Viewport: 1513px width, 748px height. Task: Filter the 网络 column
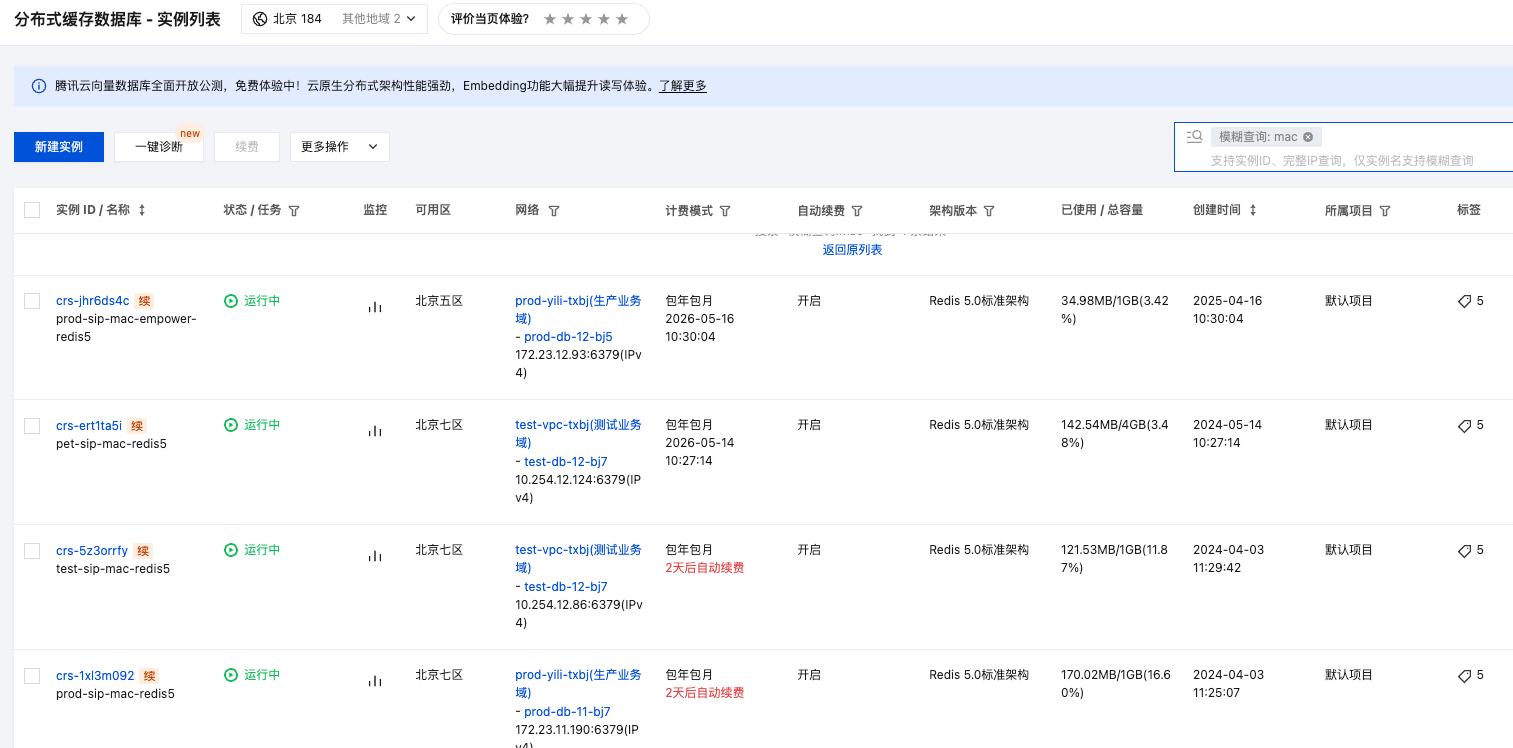[554, 211]
